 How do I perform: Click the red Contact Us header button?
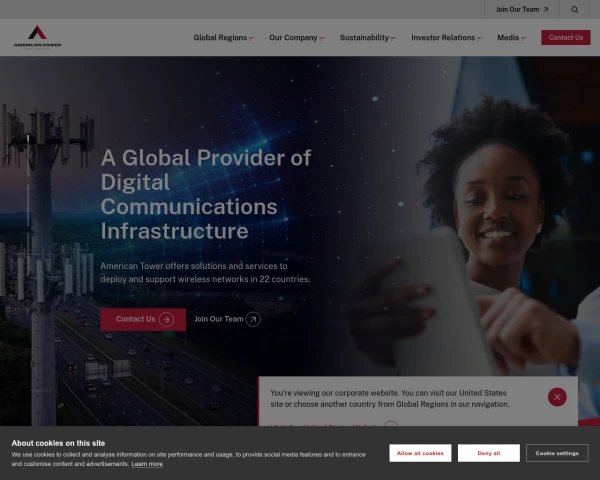566,38
